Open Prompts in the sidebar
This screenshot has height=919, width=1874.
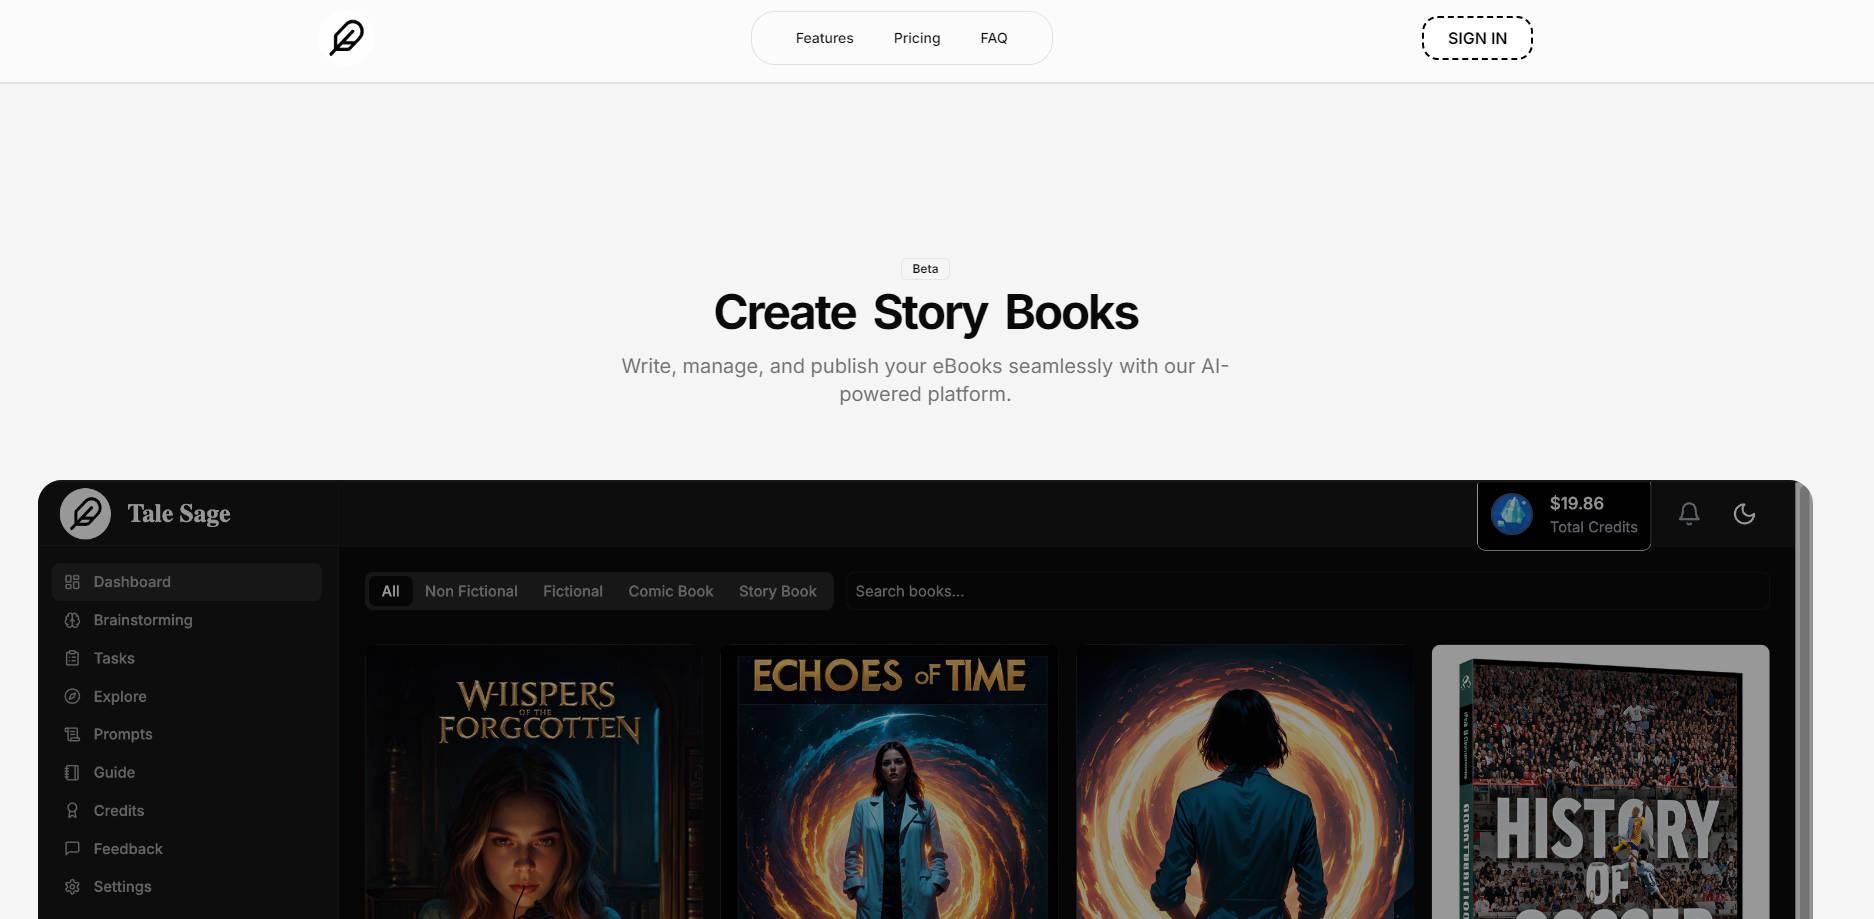tap(122, 734)
